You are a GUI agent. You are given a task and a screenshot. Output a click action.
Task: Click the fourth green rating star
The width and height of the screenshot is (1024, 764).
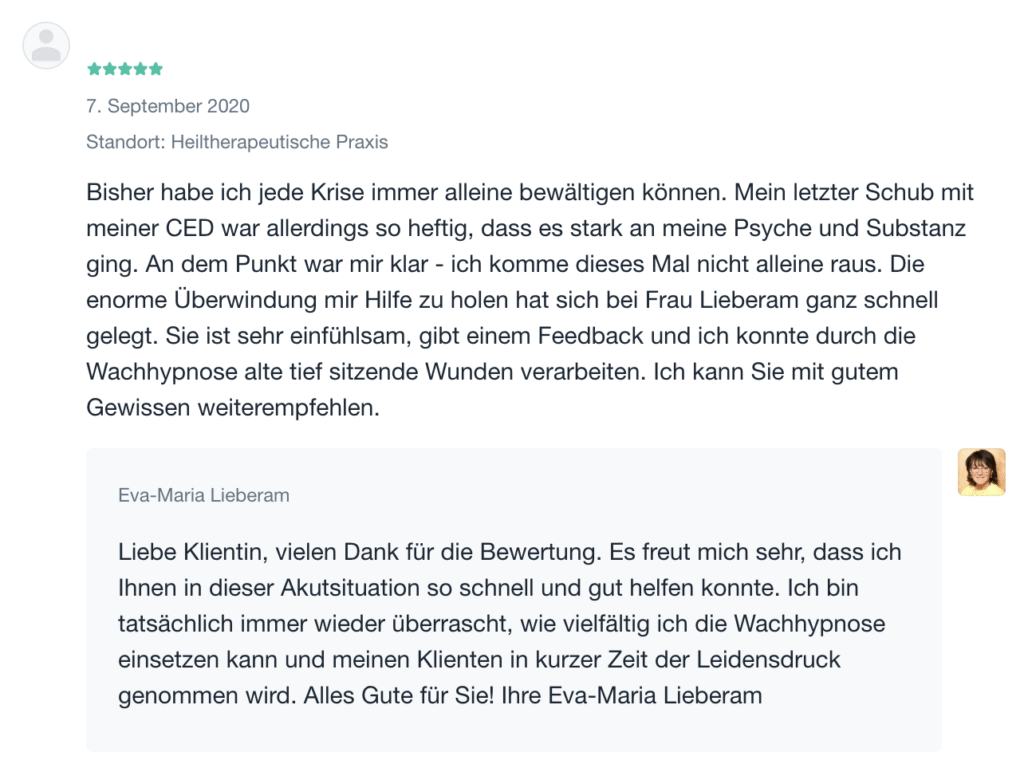tap(140, 69)
